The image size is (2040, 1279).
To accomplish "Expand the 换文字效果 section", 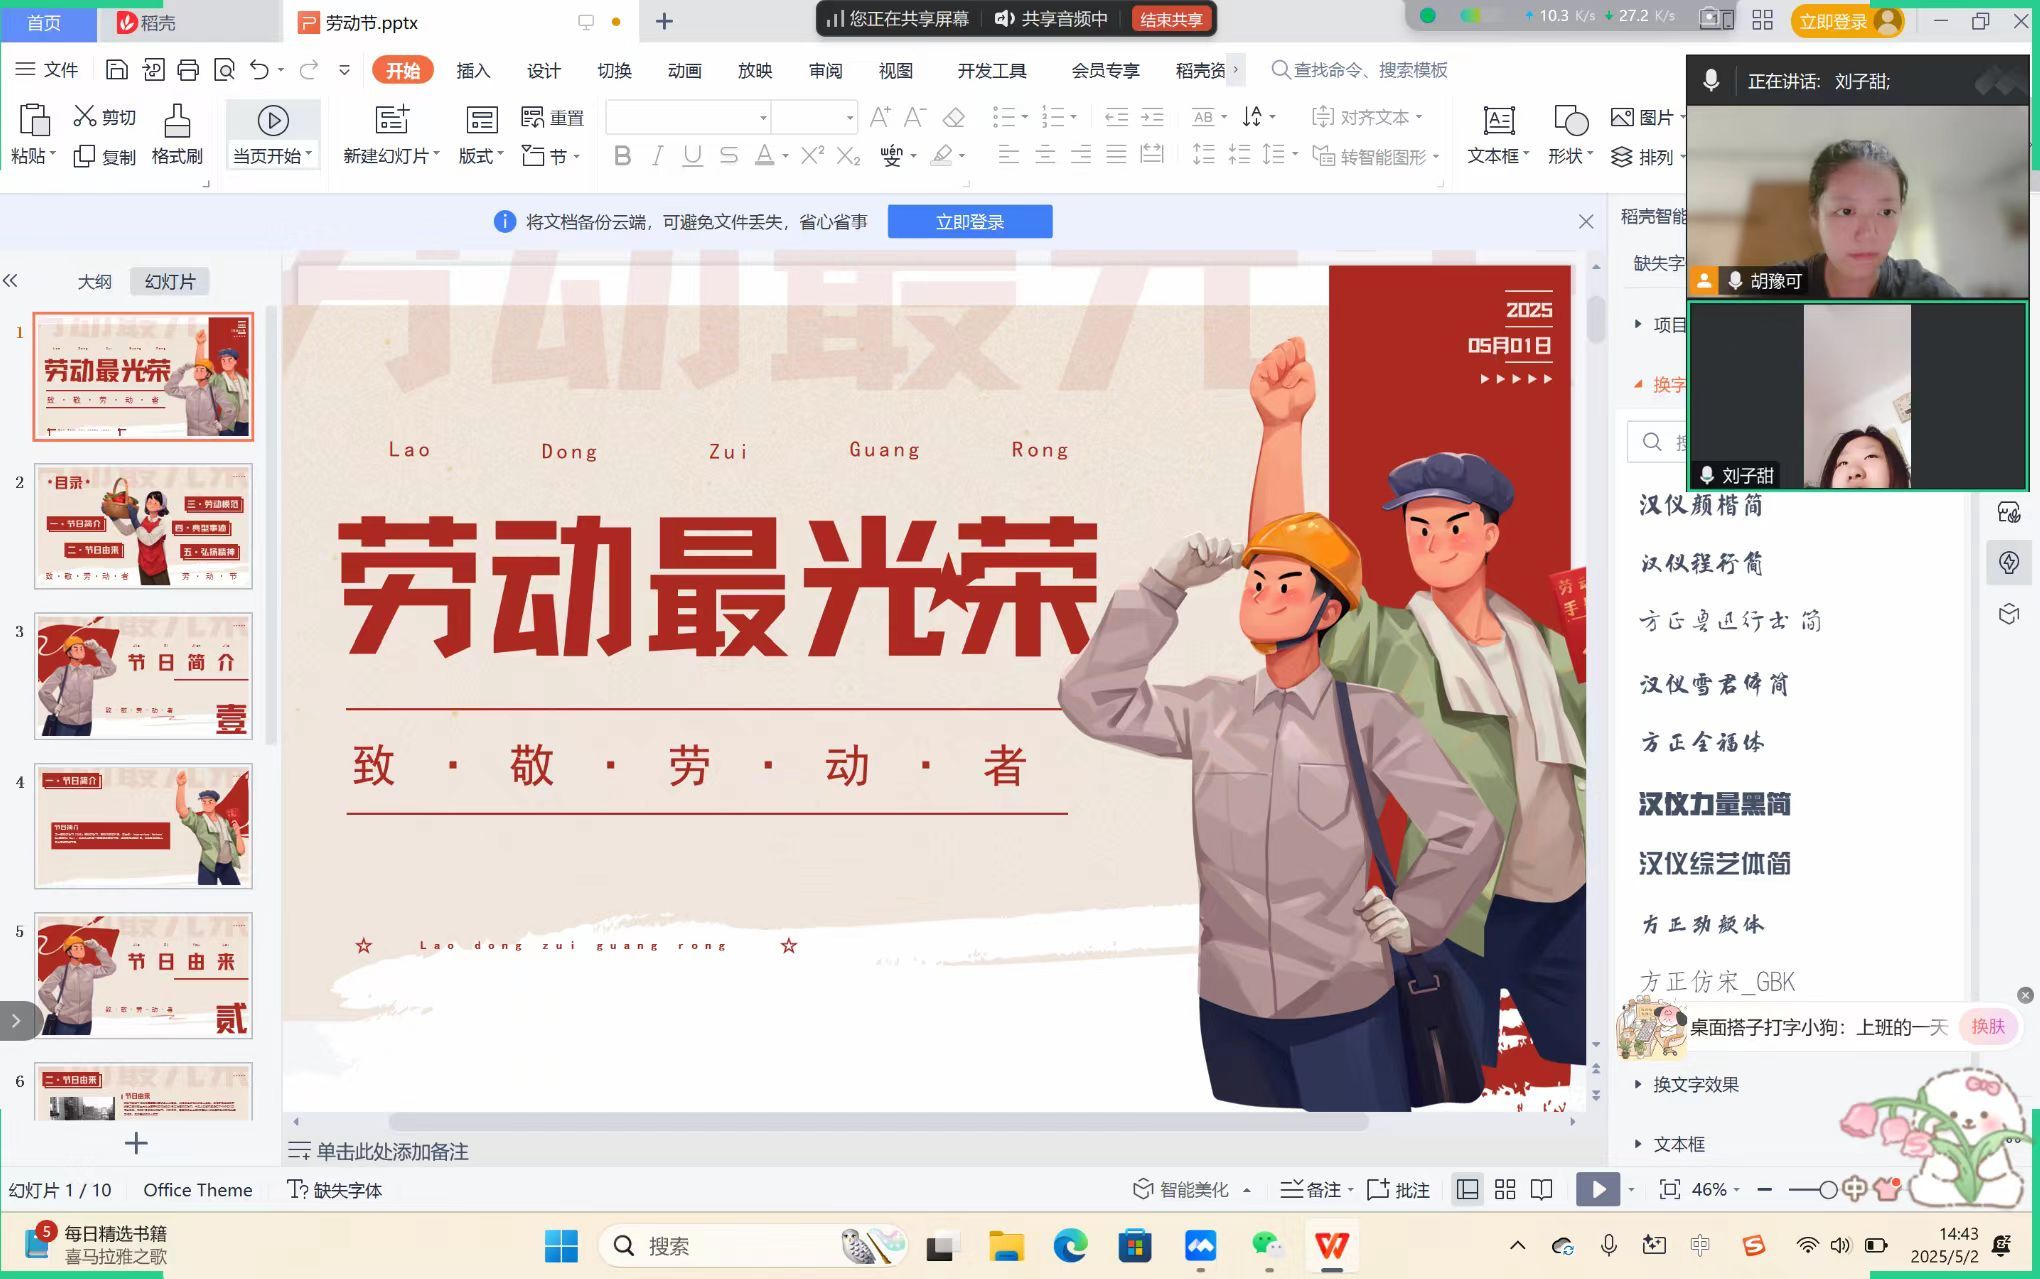I will pyautogui.click(x=1694, y=1085).
